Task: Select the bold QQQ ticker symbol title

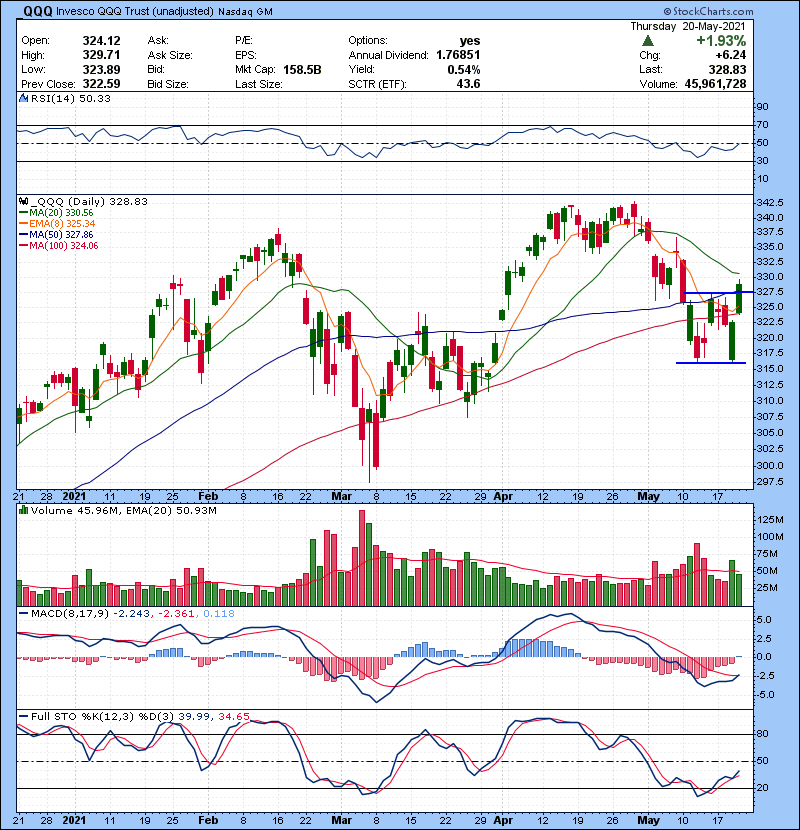Action: click(38, 11)
